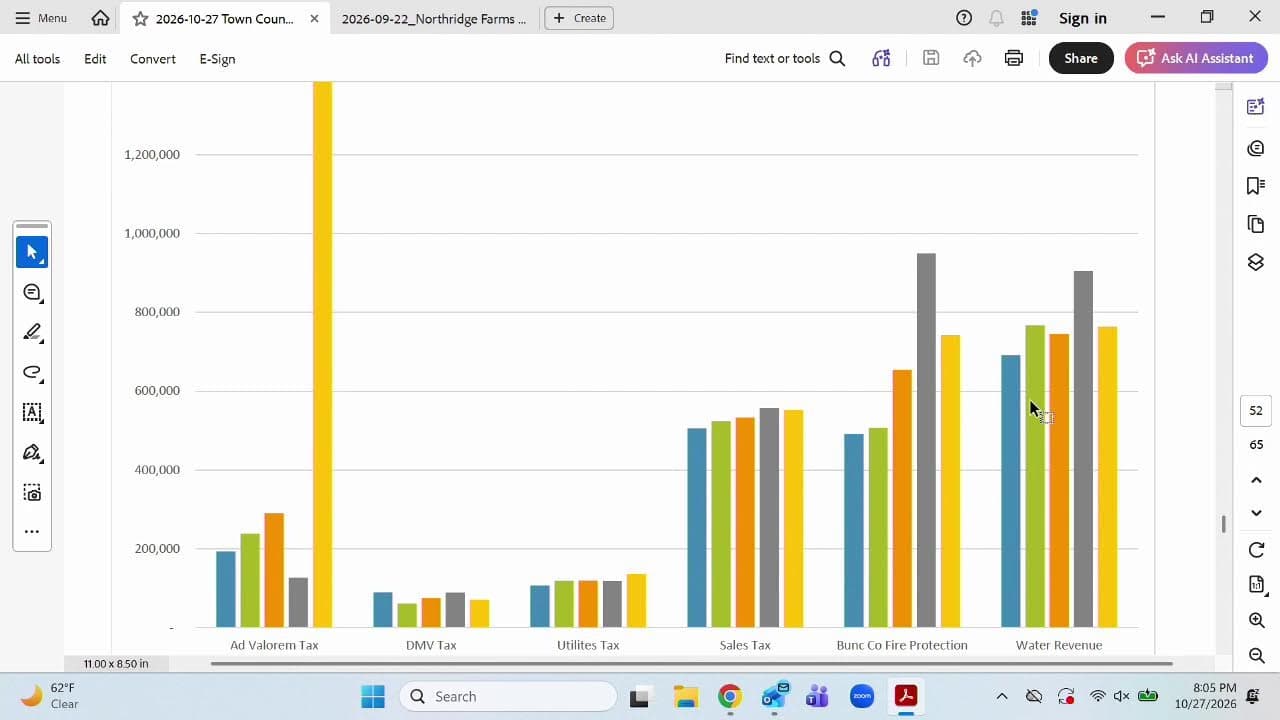Activate the add text box tool
The image size is (1280, 720).
(32, 412)
